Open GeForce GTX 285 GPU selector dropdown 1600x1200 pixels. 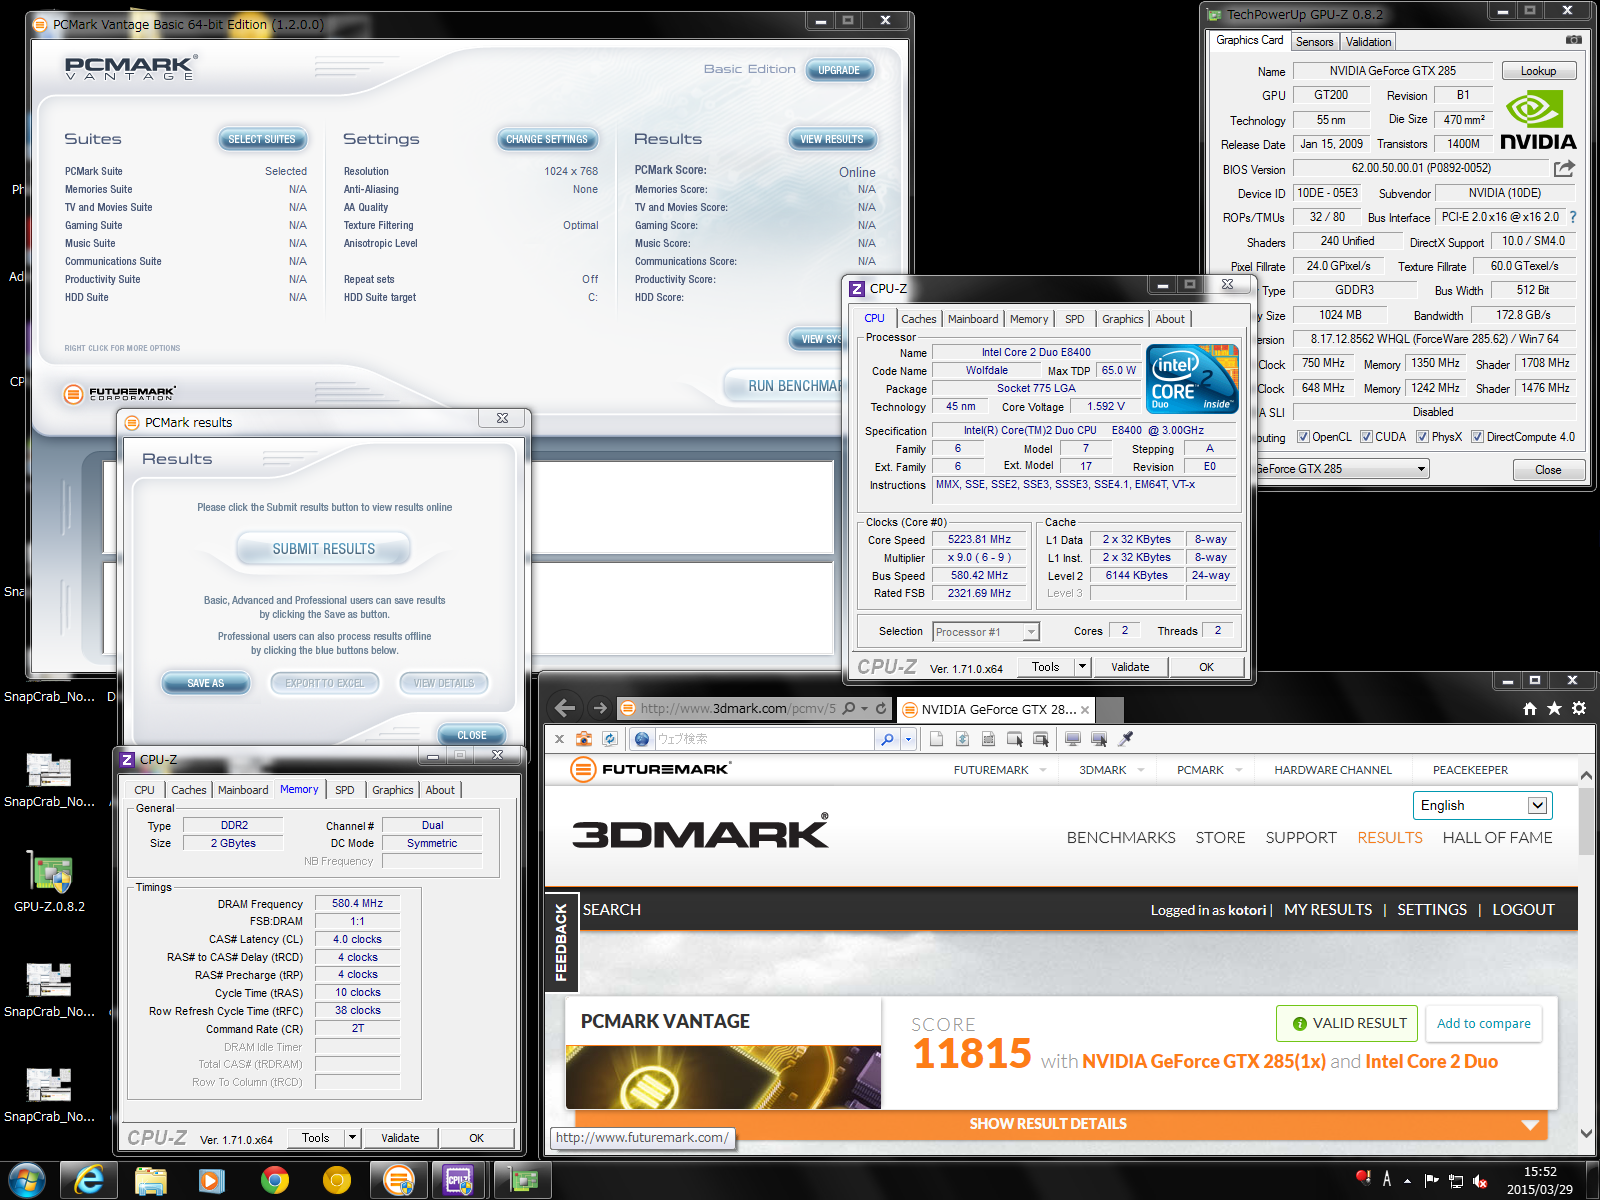coord(1421,469)
